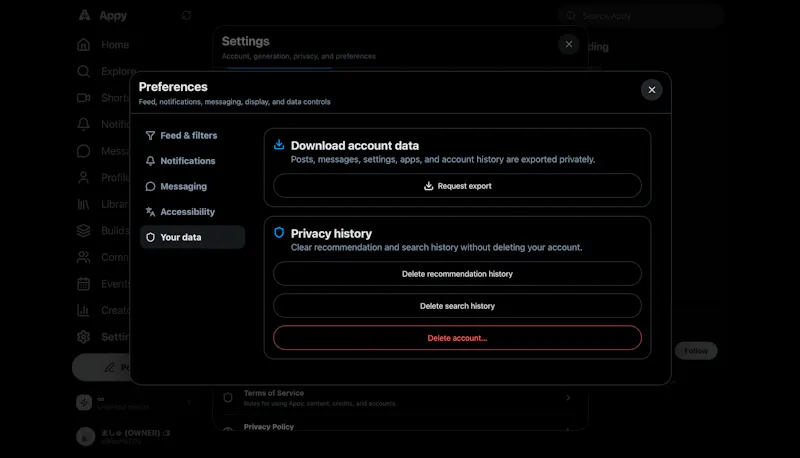The height and width of the screenshot is (458, 800).
Task: Click the Builds layers icon in sidebar
Action: click(84, 231)
